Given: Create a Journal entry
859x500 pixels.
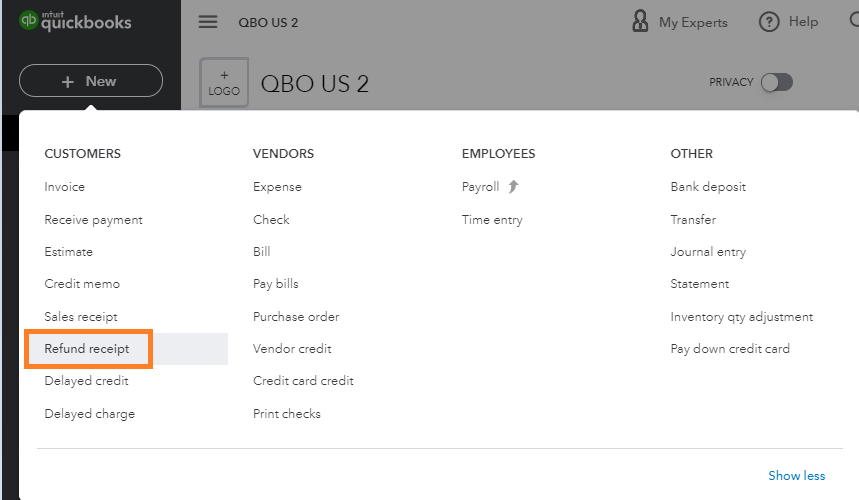Looking at the screenshot, I should coord(708,252).
